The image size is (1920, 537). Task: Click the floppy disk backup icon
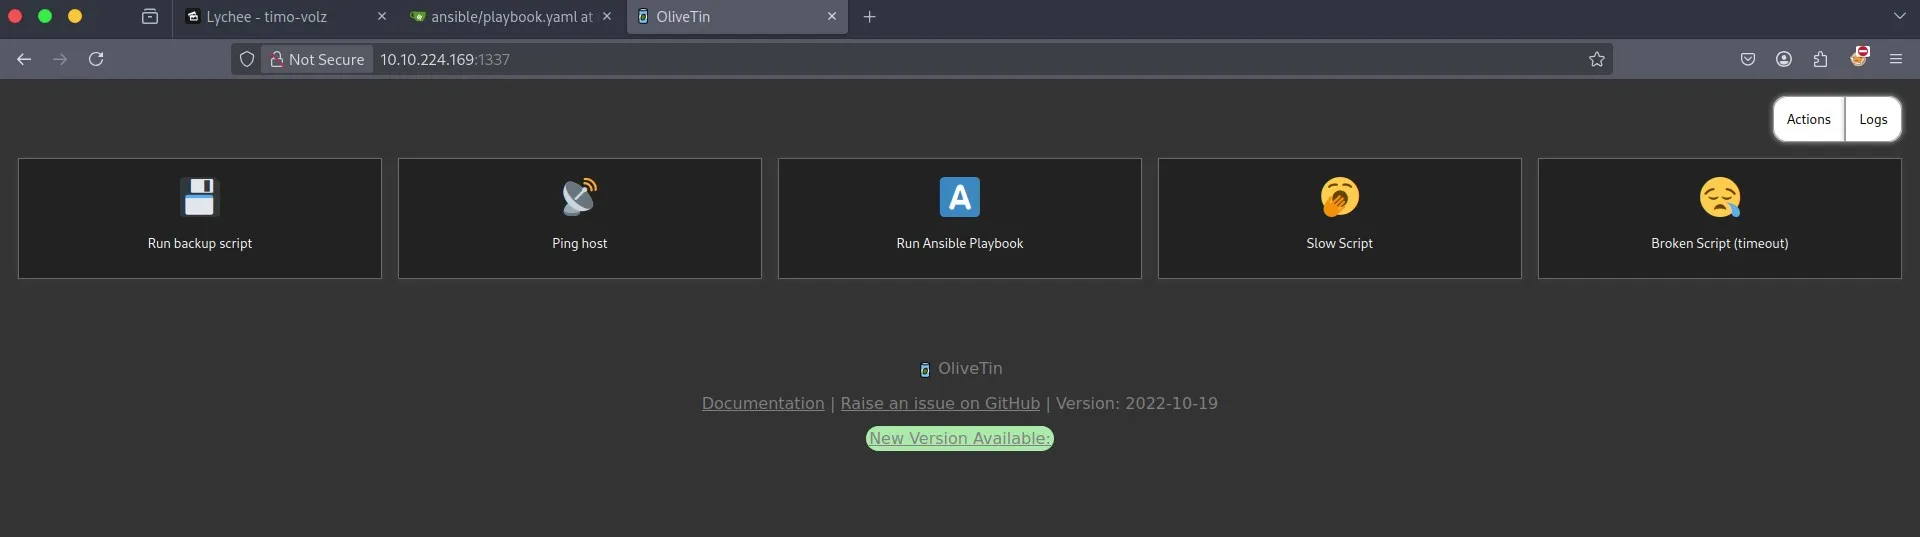[199, 197]
